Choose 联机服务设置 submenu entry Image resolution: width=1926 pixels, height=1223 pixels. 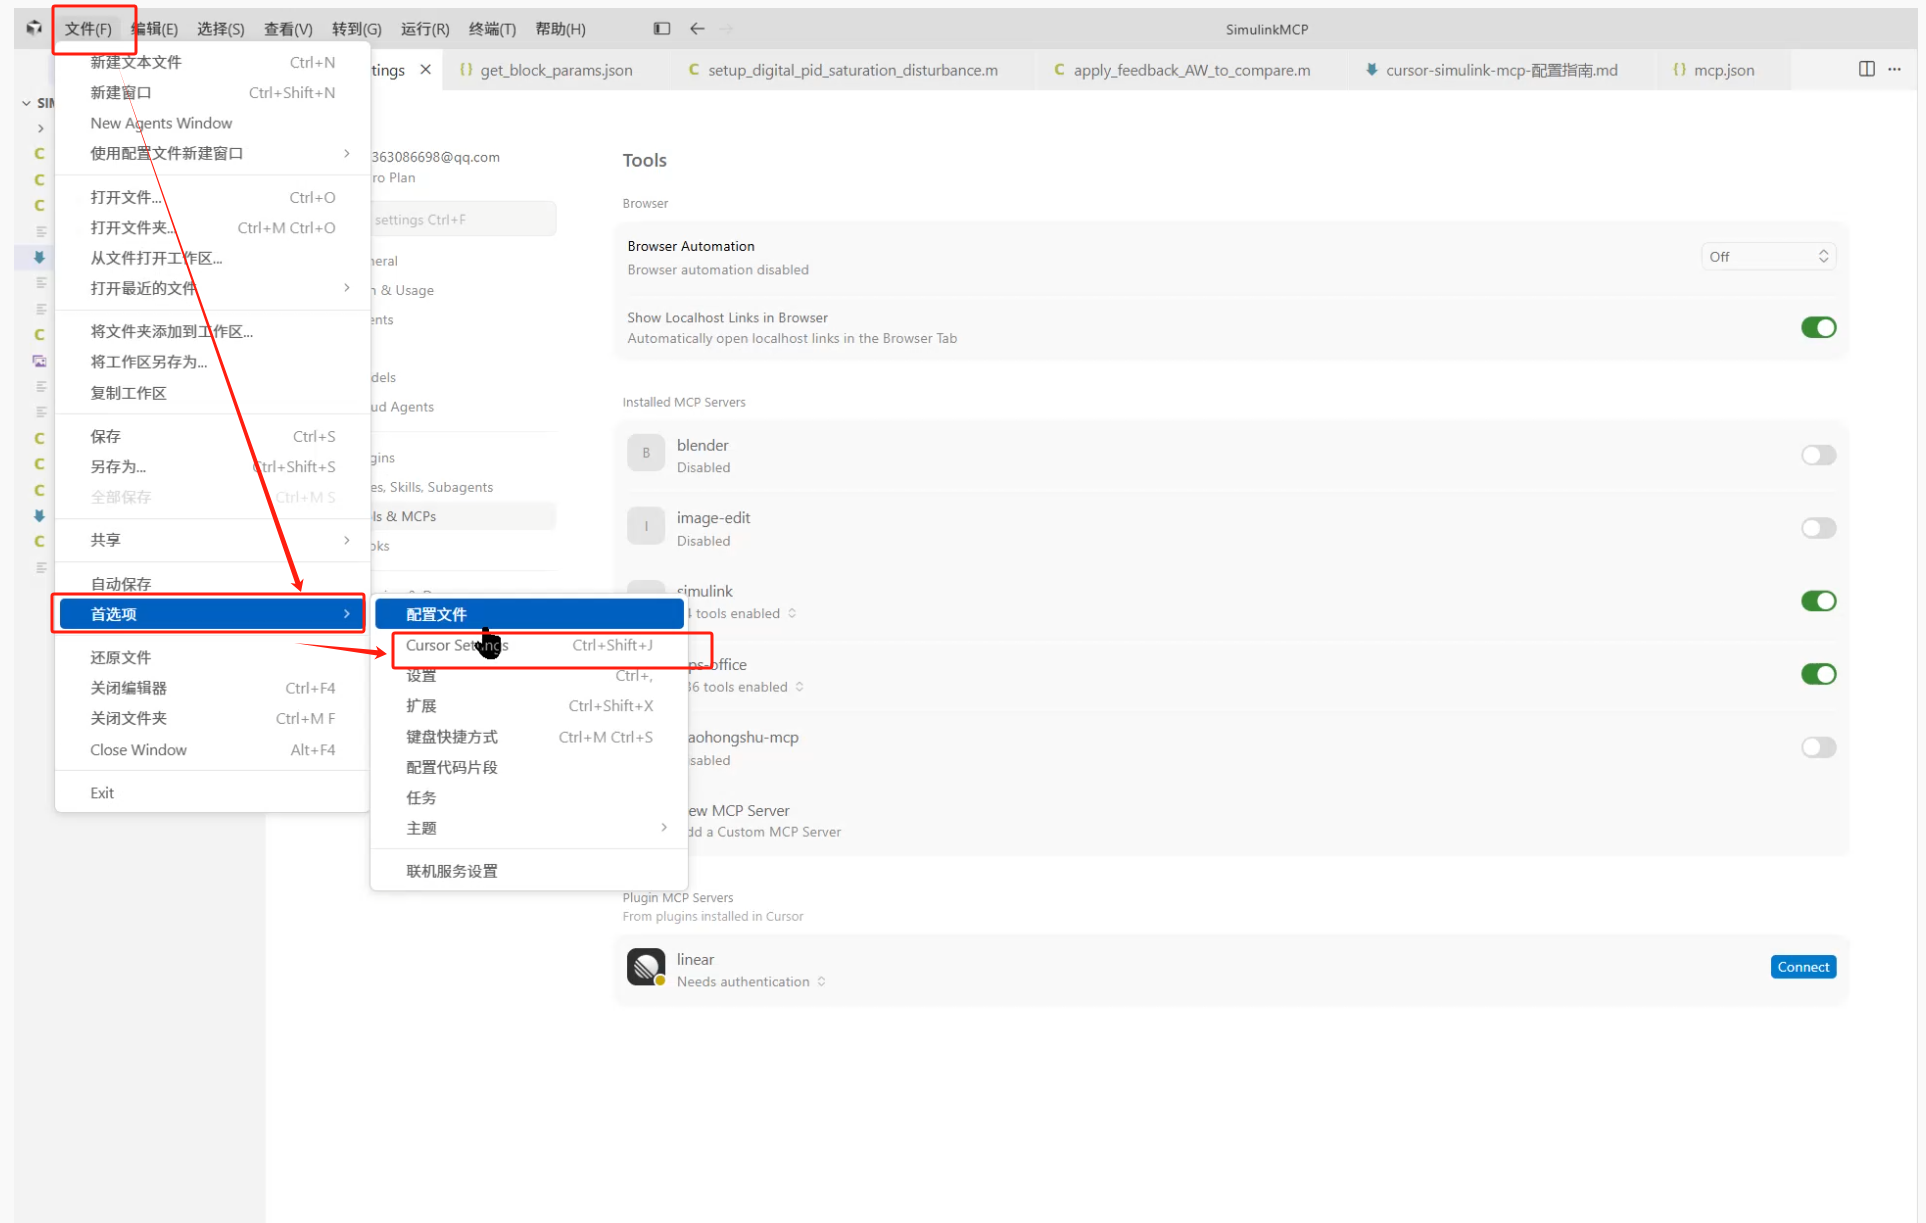pyautogui.click(x=529, y=871)
